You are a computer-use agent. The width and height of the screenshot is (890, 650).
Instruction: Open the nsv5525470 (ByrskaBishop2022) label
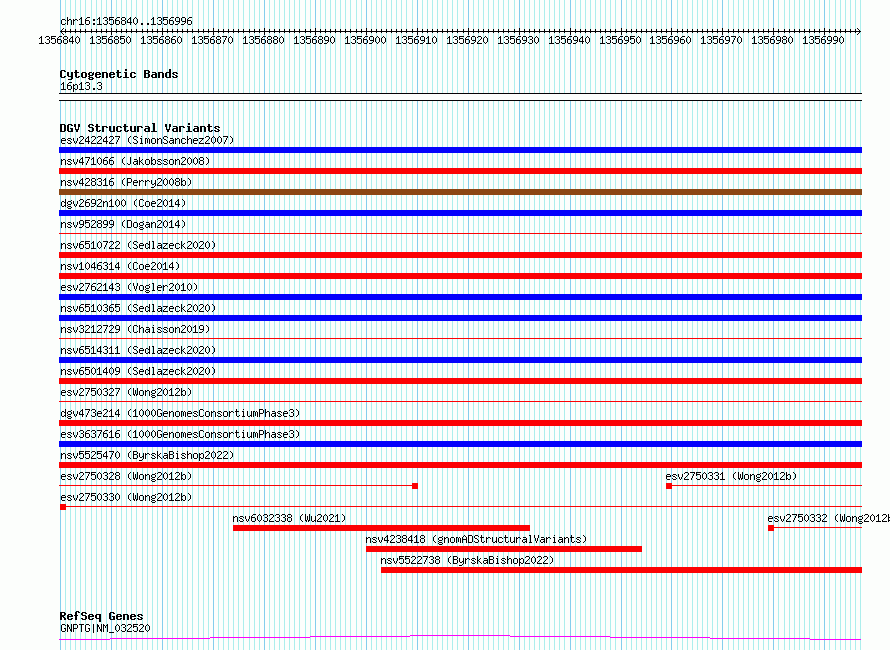point(147,455)
